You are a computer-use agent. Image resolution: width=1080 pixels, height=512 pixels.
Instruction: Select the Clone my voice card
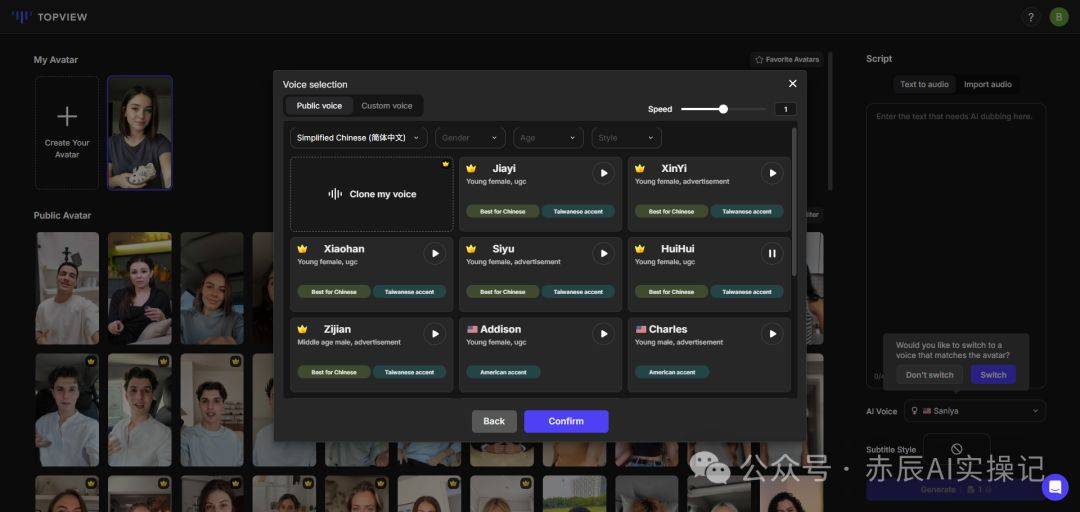click(372, 194)
